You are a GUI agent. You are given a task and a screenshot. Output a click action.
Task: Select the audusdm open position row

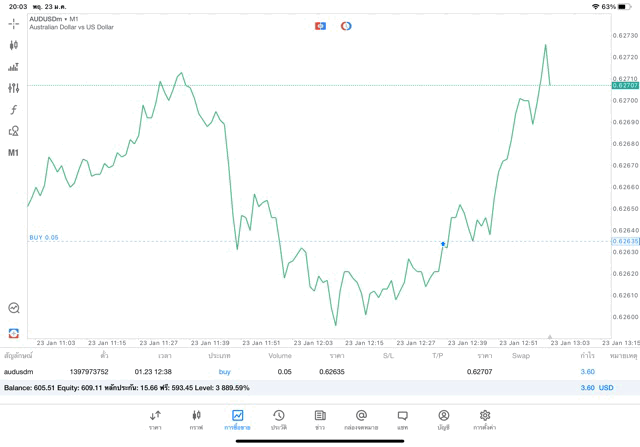(320, 371)
